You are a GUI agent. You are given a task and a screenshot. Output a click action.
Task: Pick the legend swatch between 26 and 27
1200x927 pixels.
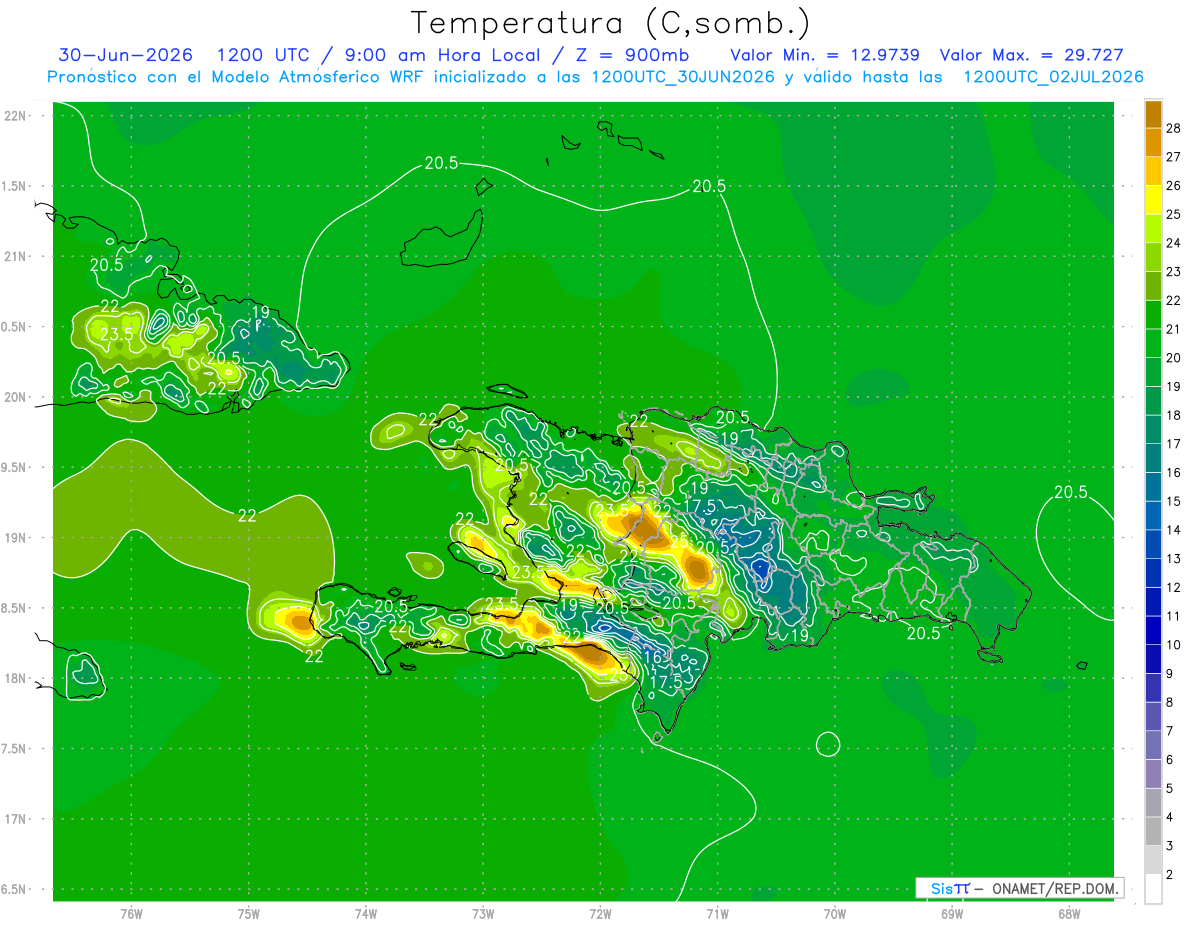point(1153,172)
